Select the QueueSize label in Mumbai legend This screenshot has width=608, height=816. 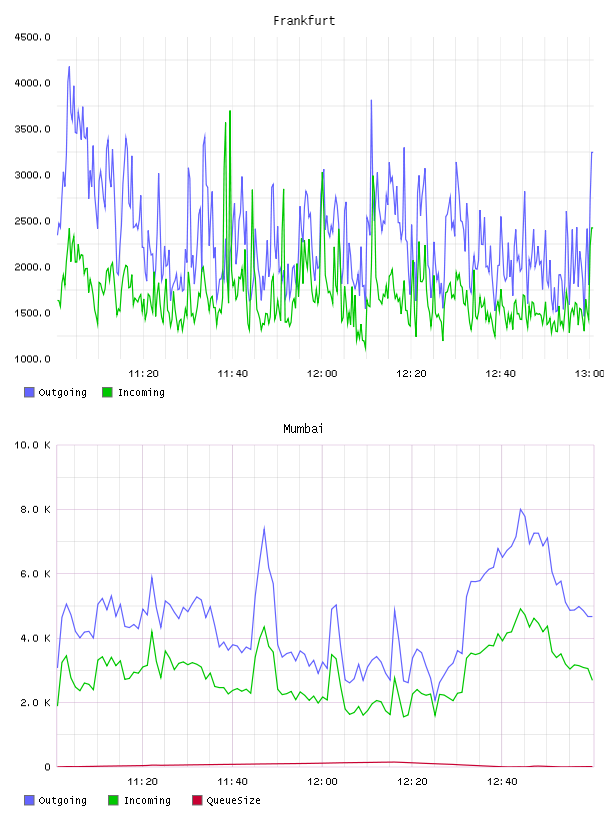coord(233,800)
